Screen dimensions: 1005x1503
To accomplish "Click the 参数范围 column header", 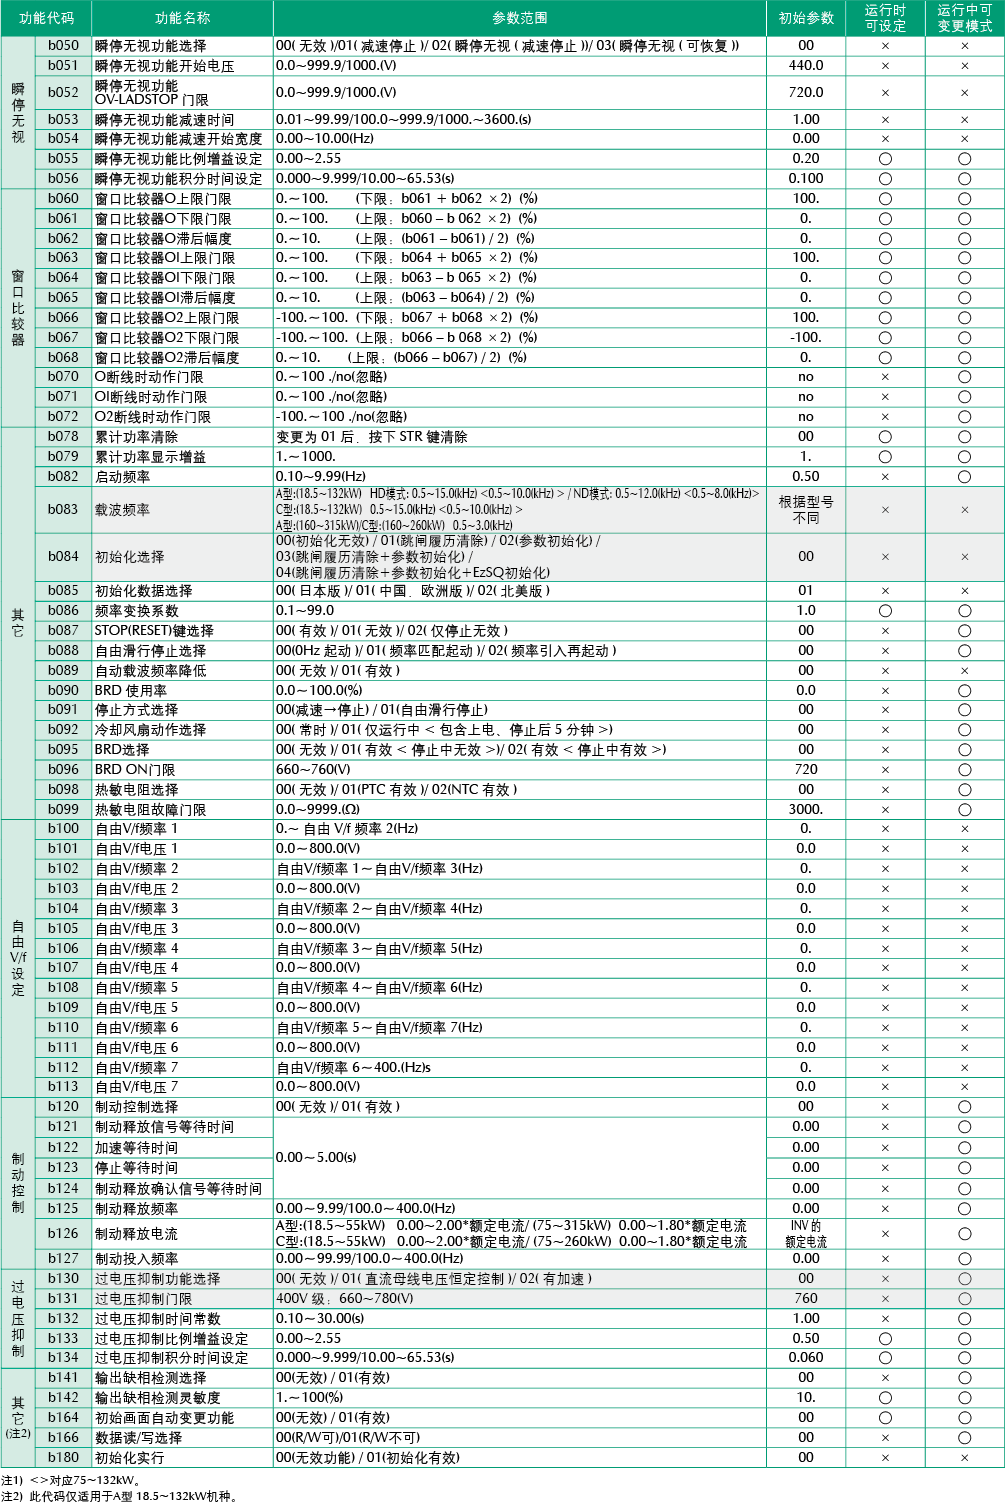I will 519,18.
